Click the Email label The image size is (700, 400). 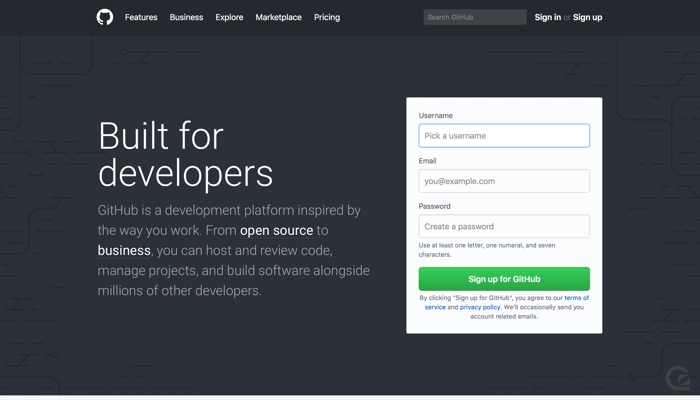pyautogui.click(x=427, y=161)
